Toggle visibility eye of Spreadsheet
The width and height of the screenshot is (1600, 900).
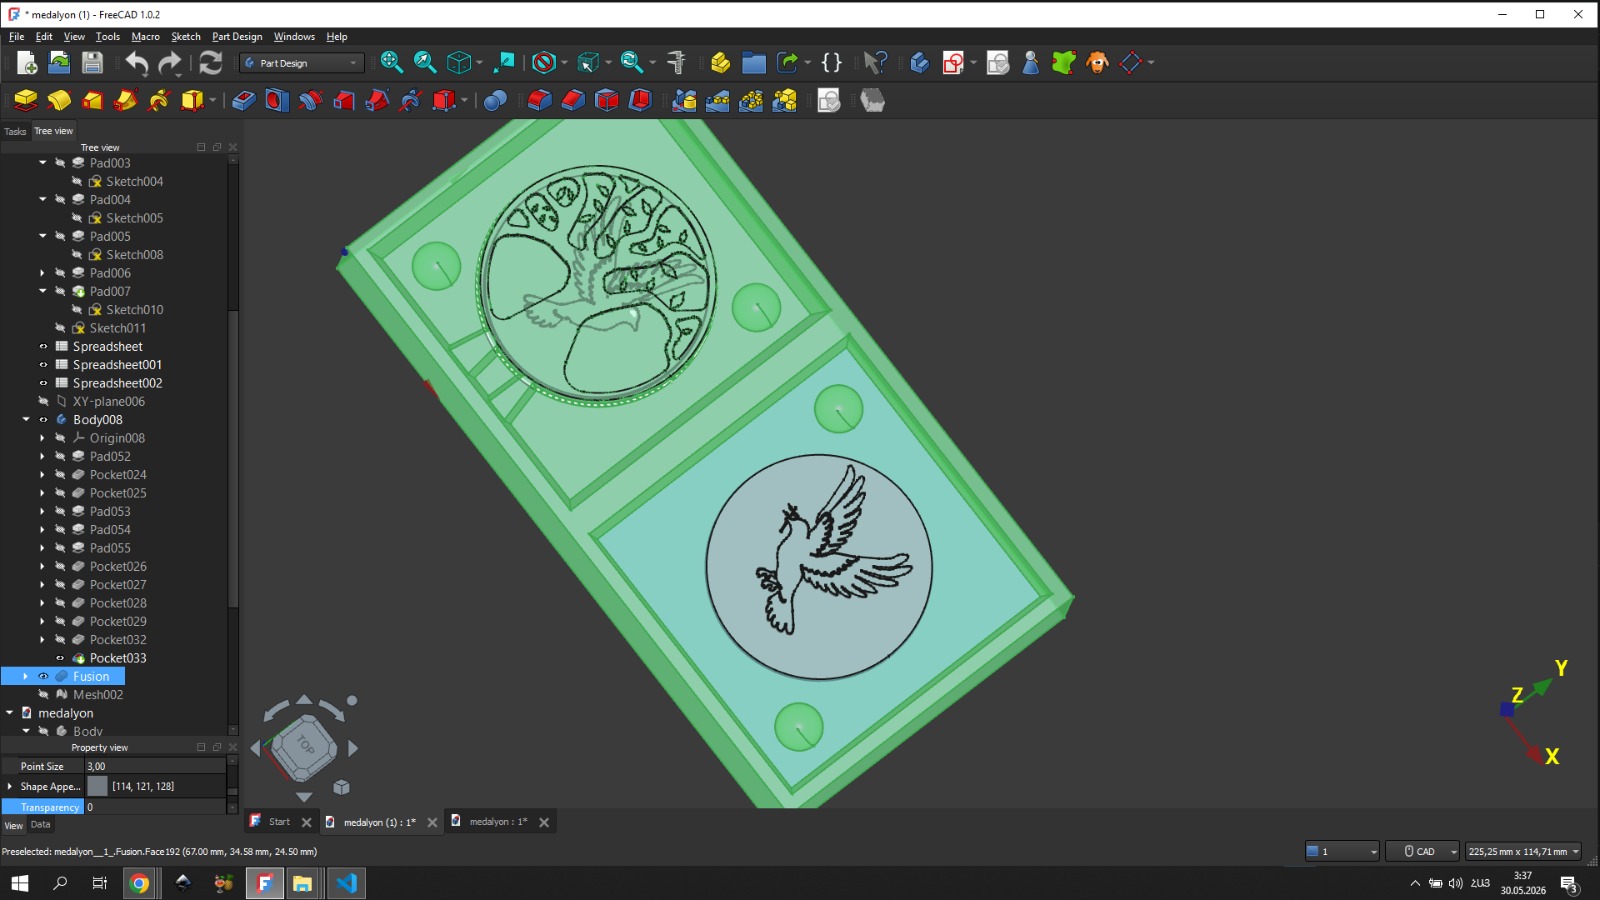43,347
